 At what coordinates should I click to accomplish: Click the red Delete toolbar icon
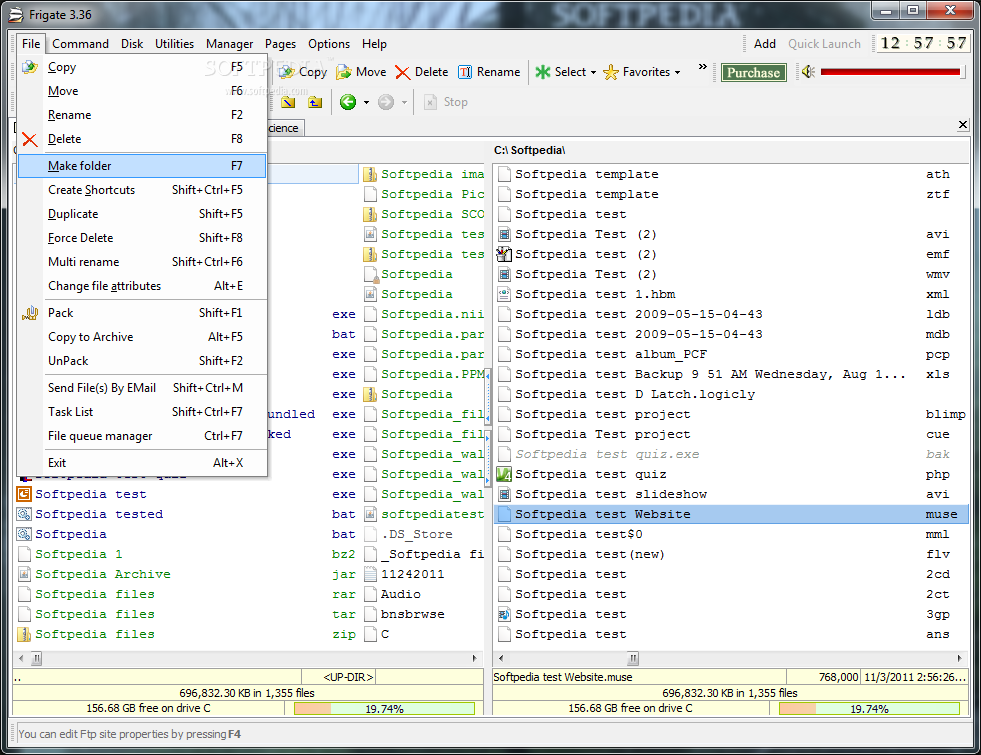pyautogui.click(x=403, y=73)
